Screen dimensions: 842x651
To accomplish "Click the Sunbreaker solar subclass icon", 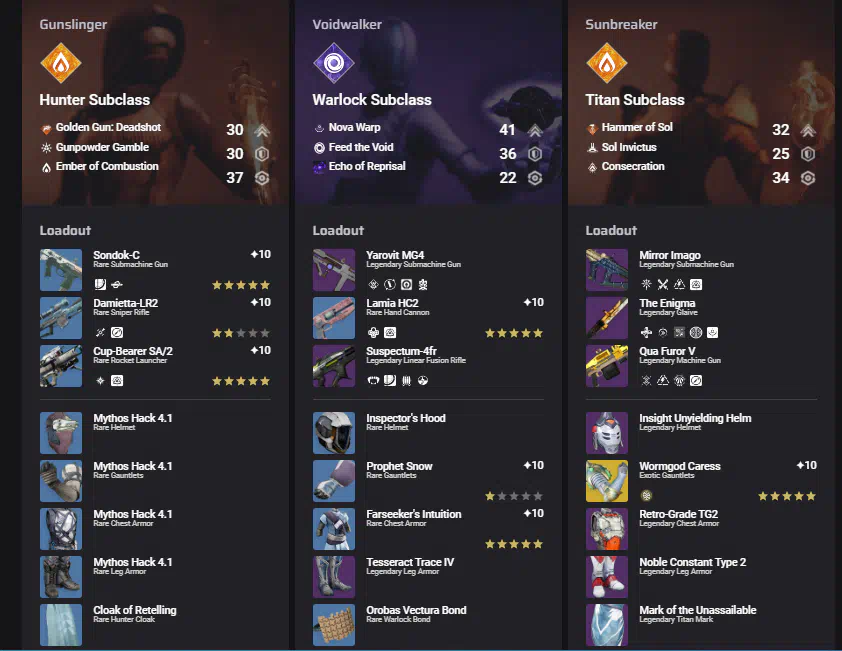I will click(x=607, y=63).
